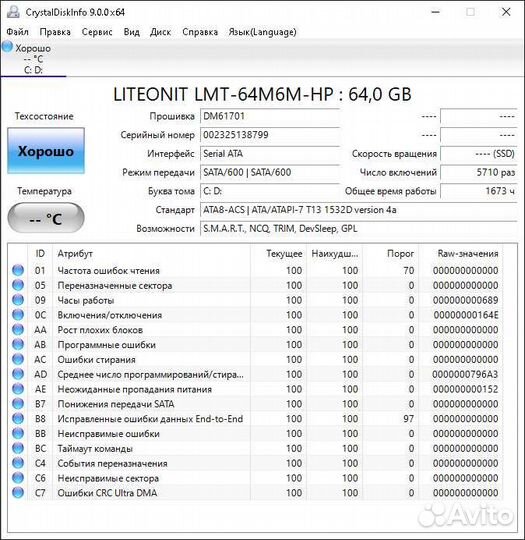
Task: Minimize the CrystalDiskInfo window
Action: tap(435, 12)
